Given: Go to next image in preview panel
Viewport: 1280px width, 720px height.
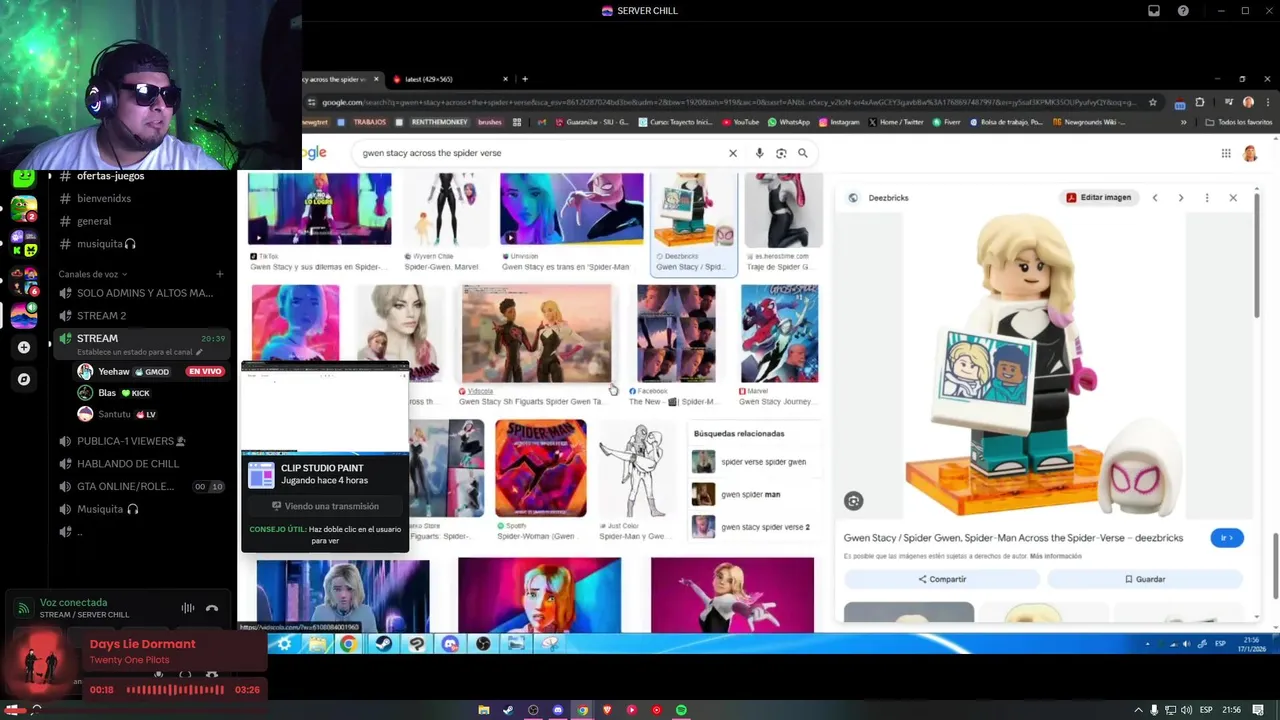Looking at the screenshot, I should (x=1181, y=198).
